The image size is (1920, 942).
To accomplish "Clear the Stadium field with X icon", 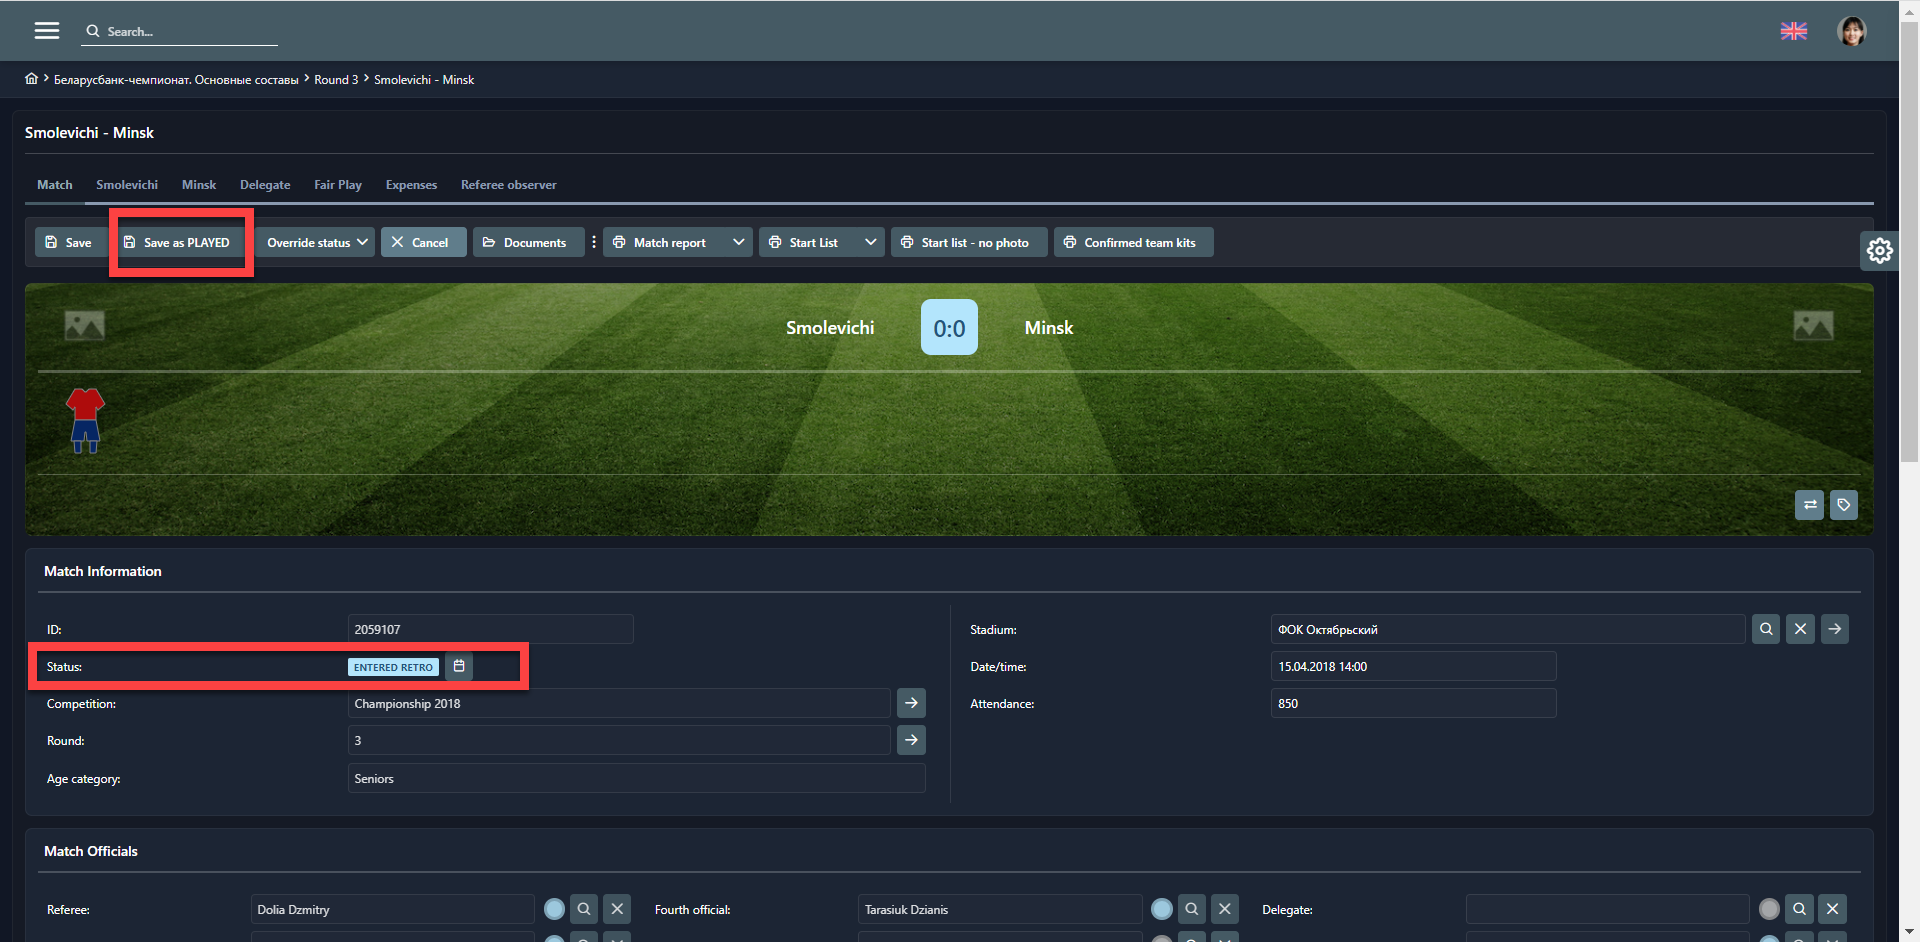I will [x=1800, y=629].
